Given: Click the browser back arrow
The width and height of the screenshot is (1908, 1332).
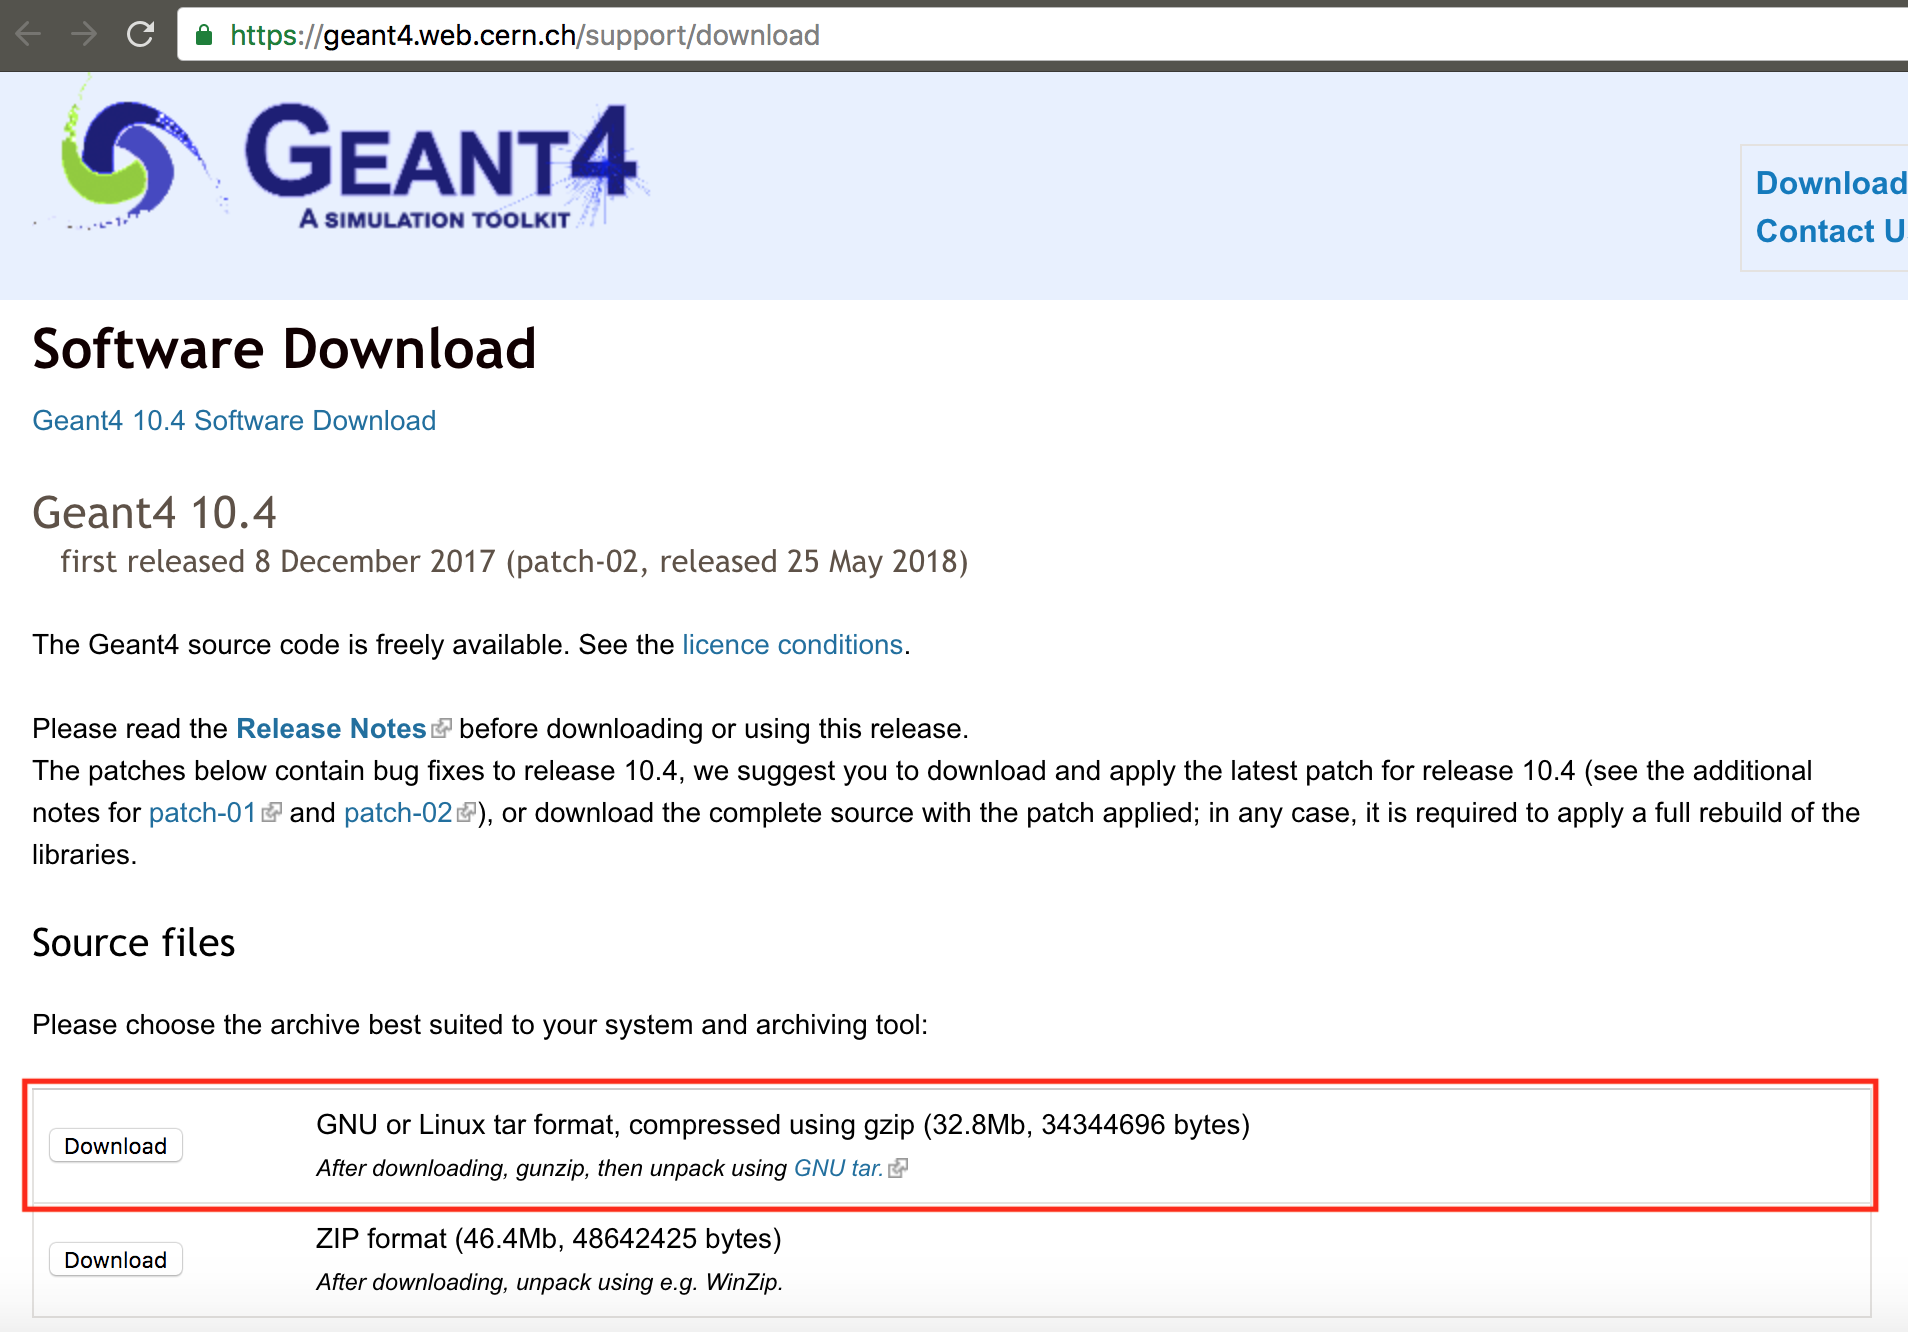Looking at the screenshot, I should [30, 34].
